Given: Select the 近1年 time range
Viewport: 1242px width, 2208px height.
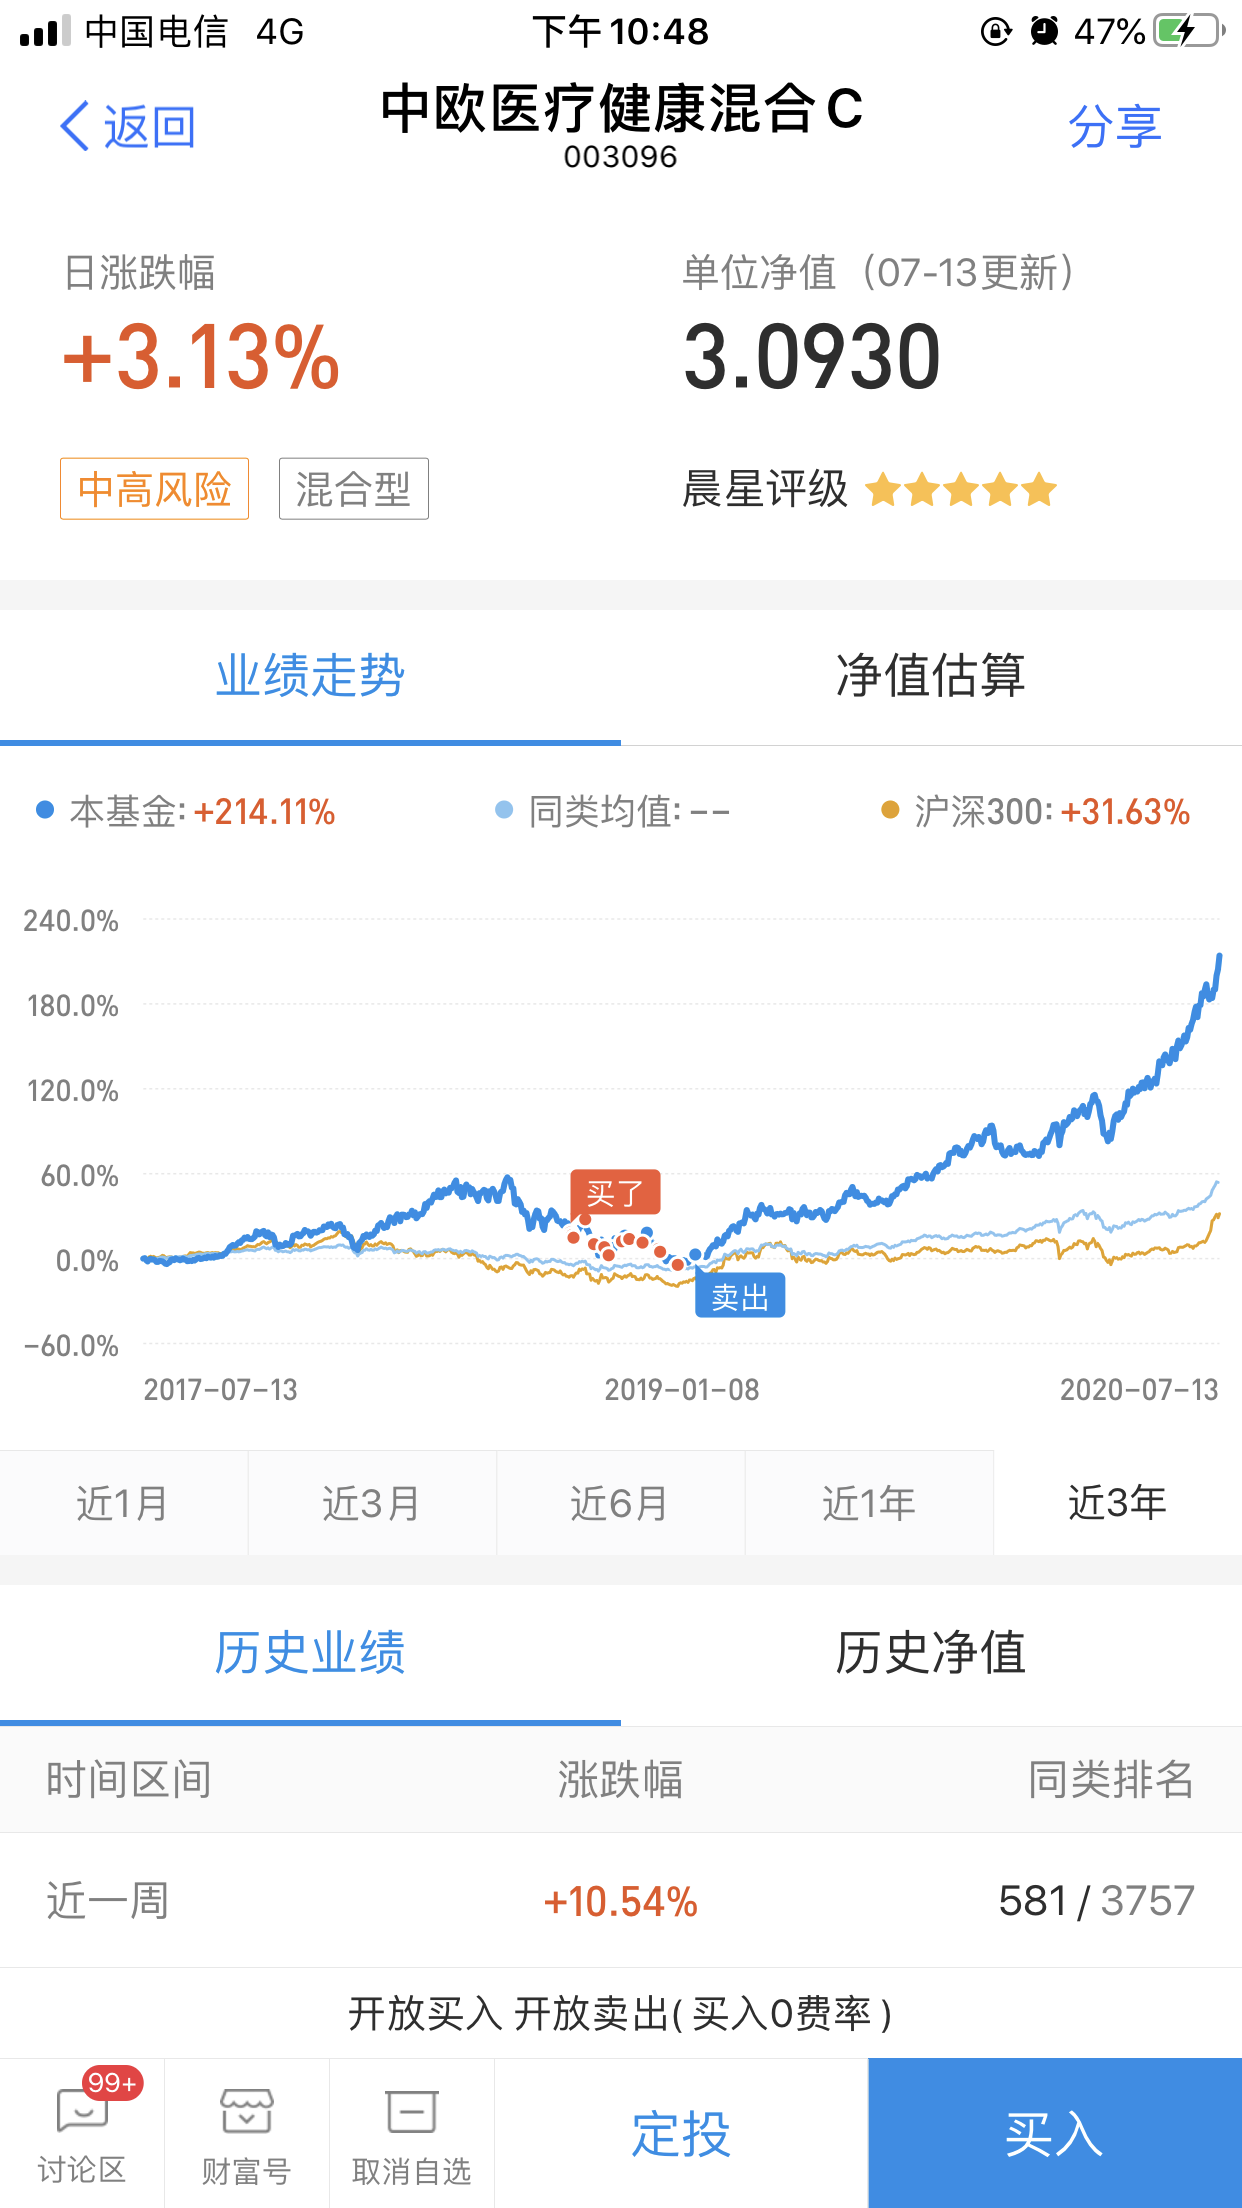Looking at the screenshot, I should click(x=869, y=1503).
